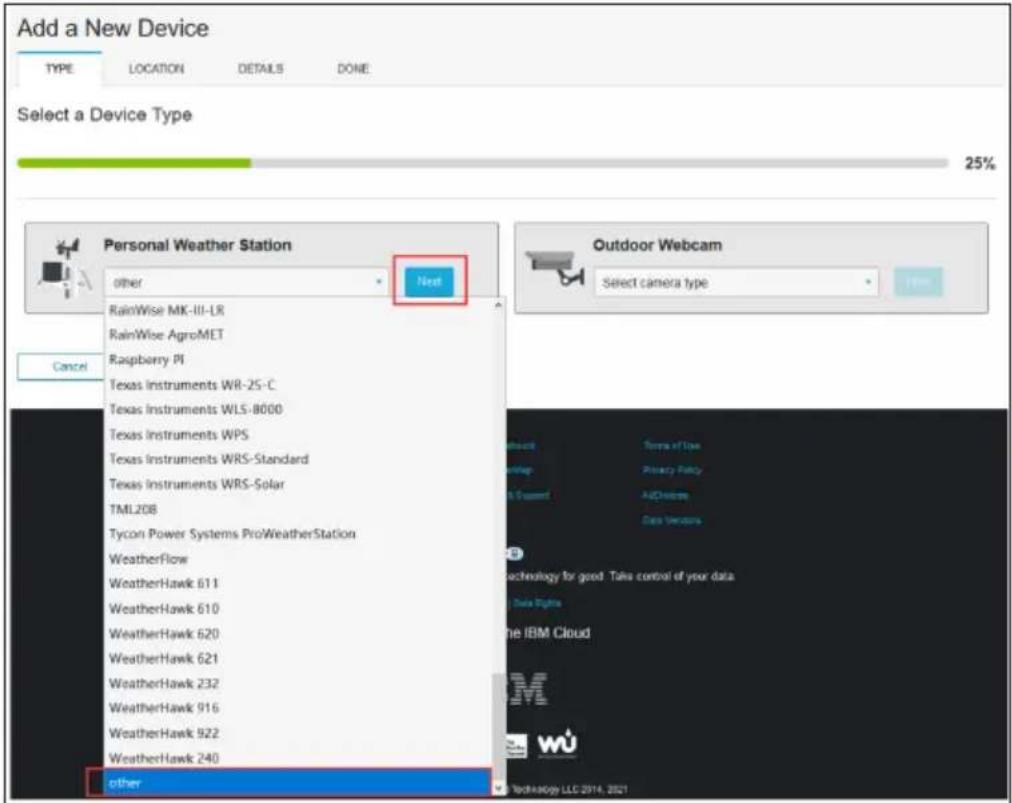Open the Select camera type dropdown
The height and width of the screenshot is (803, 1012).
tap(736, 283)
